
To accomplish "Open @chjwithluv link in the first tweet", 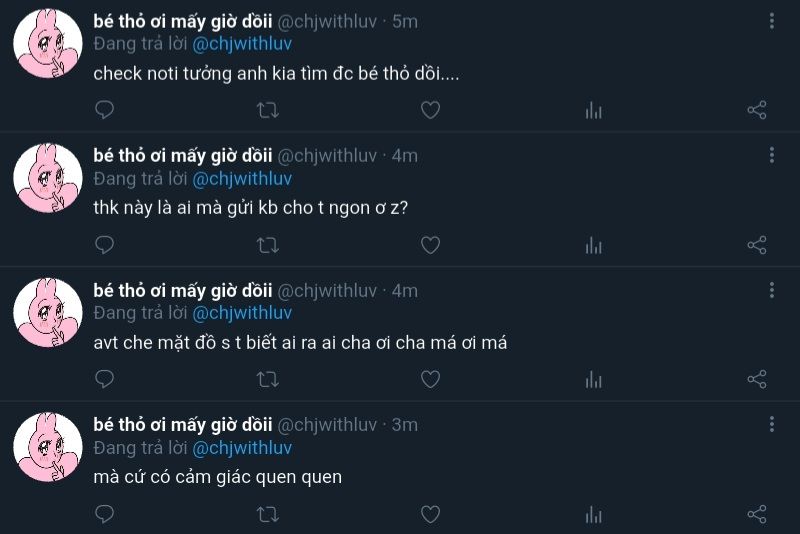I will point(242,44).
